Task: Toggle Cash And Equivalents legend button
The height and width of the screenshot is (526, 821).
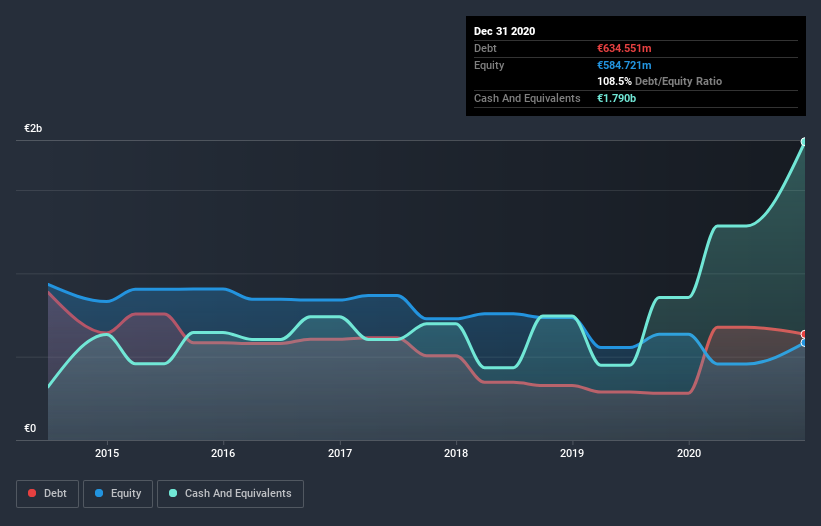Action: [230, 494]
